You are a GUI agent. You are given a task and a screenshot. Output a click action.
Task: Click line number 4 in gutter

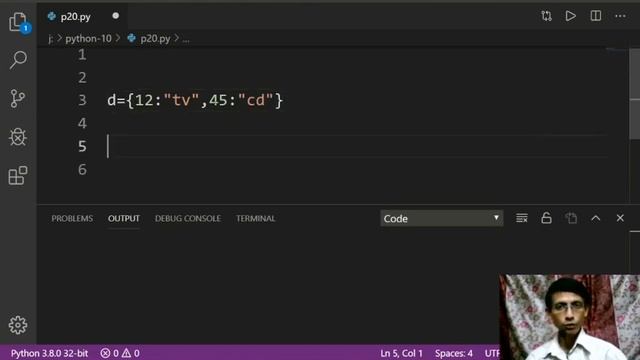click(x=82, y=123)
